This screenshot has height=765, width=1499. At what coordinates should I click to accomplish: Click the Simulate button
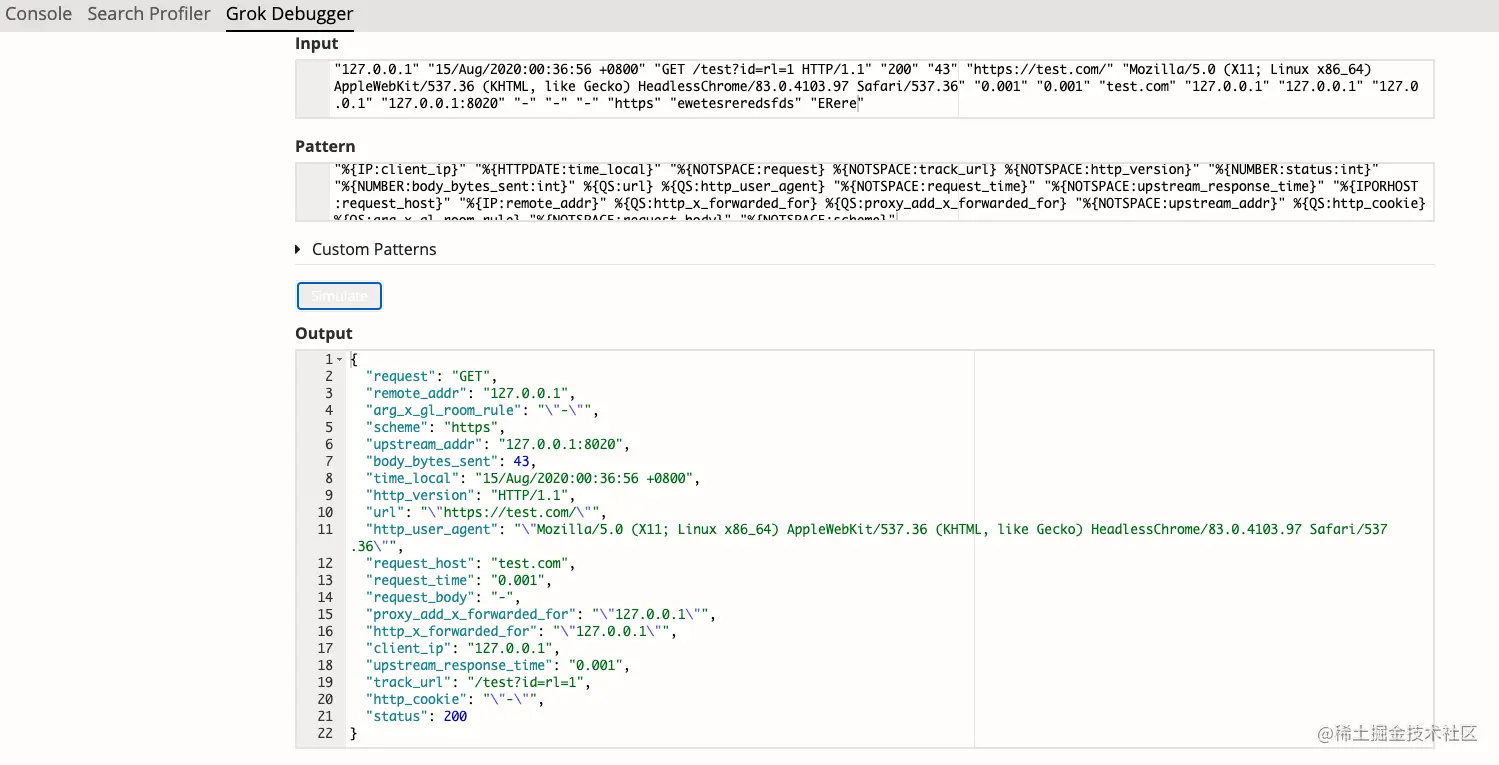click(339, 296)
